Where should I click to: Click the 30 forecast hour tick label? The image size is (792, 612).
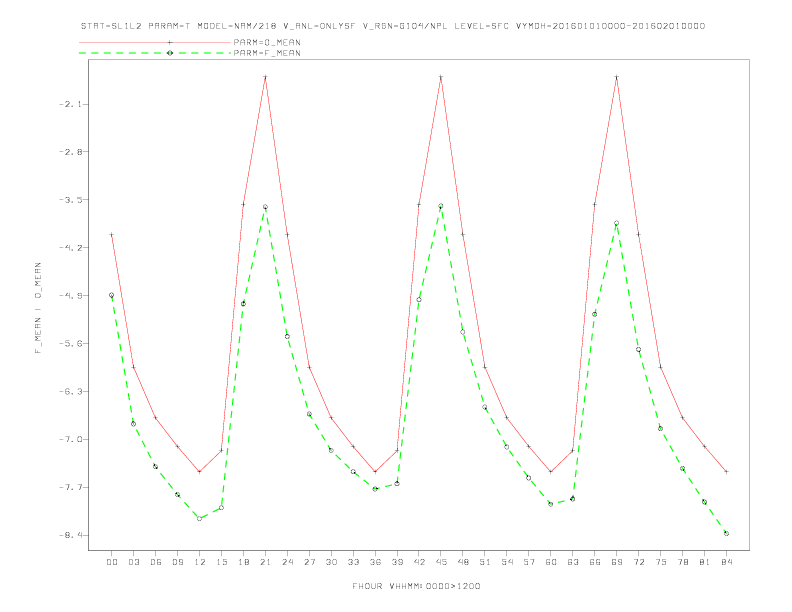click(331, 562)
